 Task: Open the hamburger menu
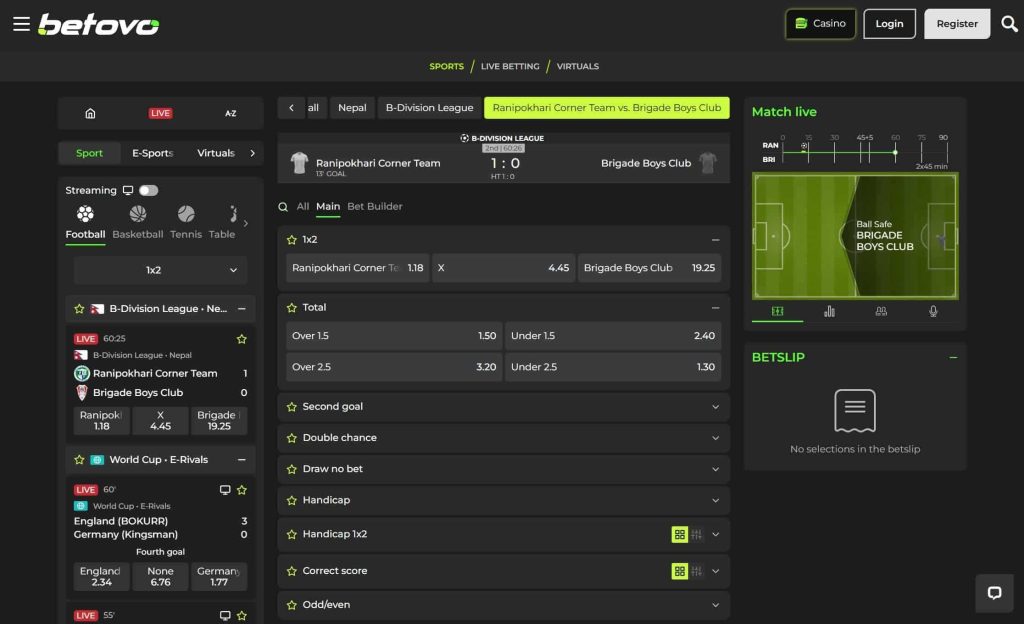click(21, 24)
